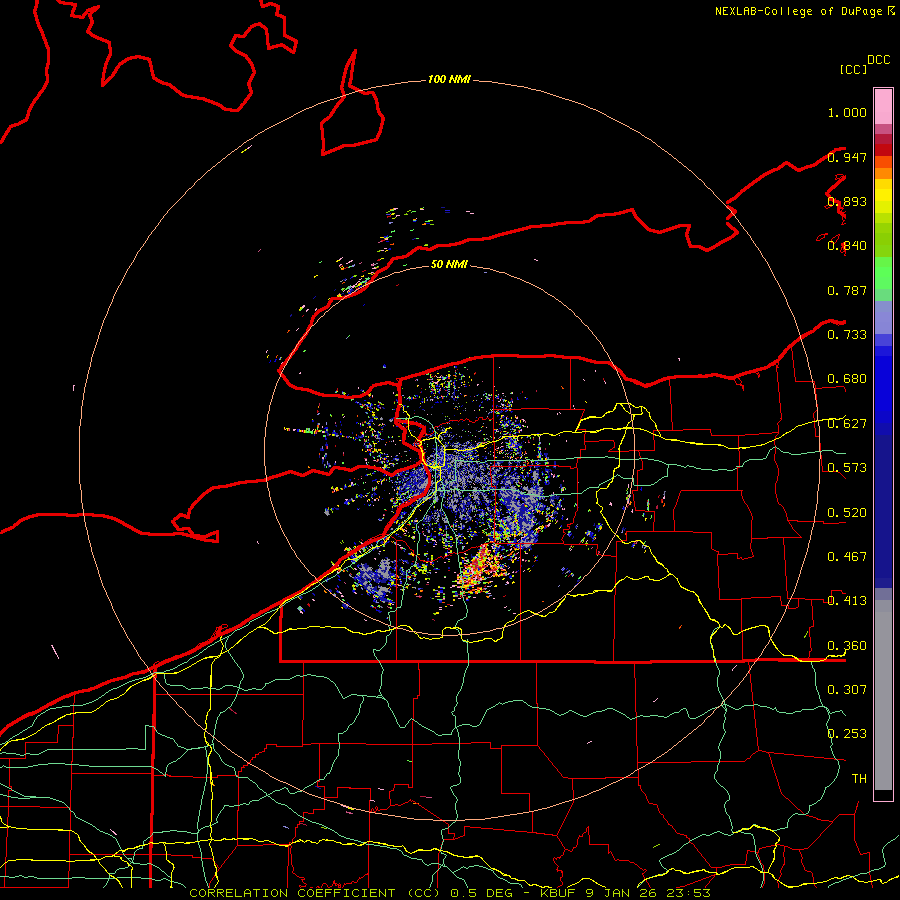
Task: Click the 0.467 scale value
Action: point(847,557)
